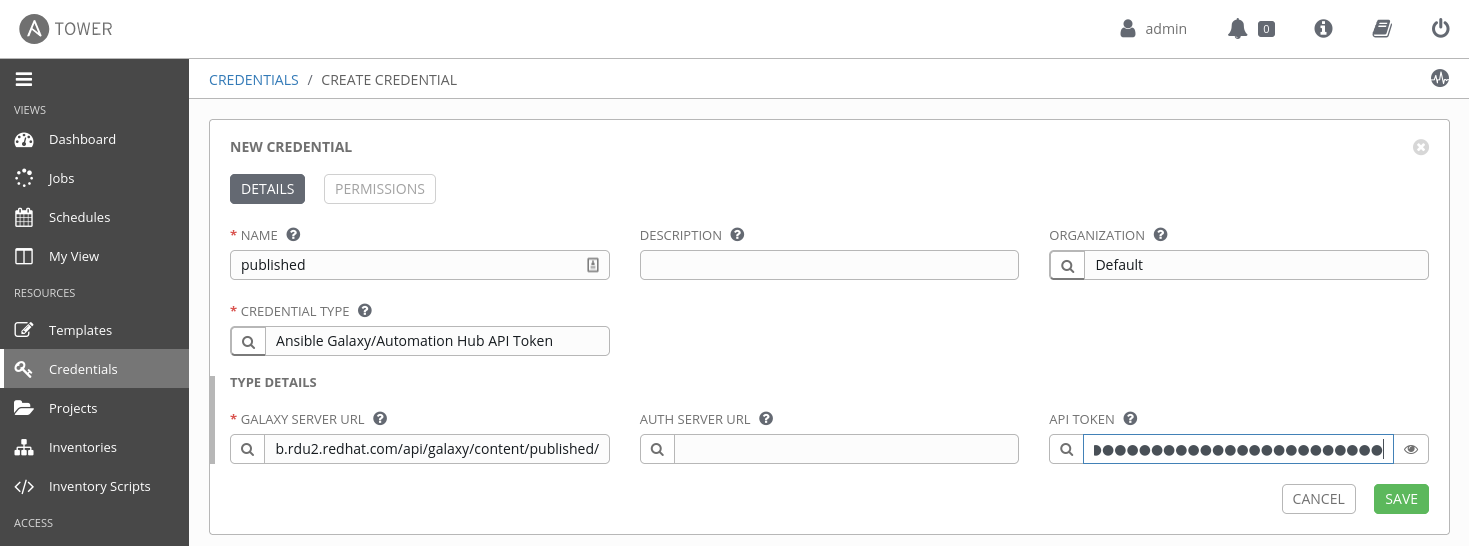The image size is (1469, 546).
Task: Click the CANCEL button
Action: pyautogui.click(x=1319, y=499)
